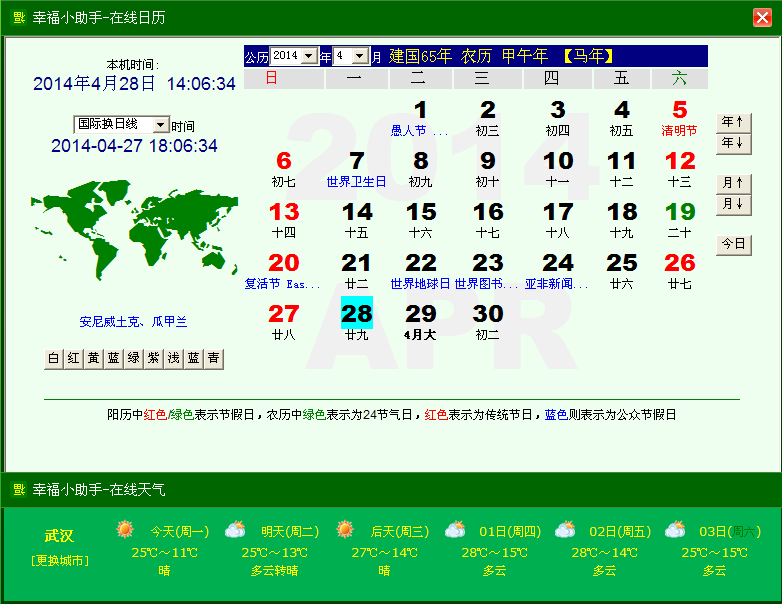
Task: Click the 安尼威土克、瓜甲兰 location text
Action: 133,322
